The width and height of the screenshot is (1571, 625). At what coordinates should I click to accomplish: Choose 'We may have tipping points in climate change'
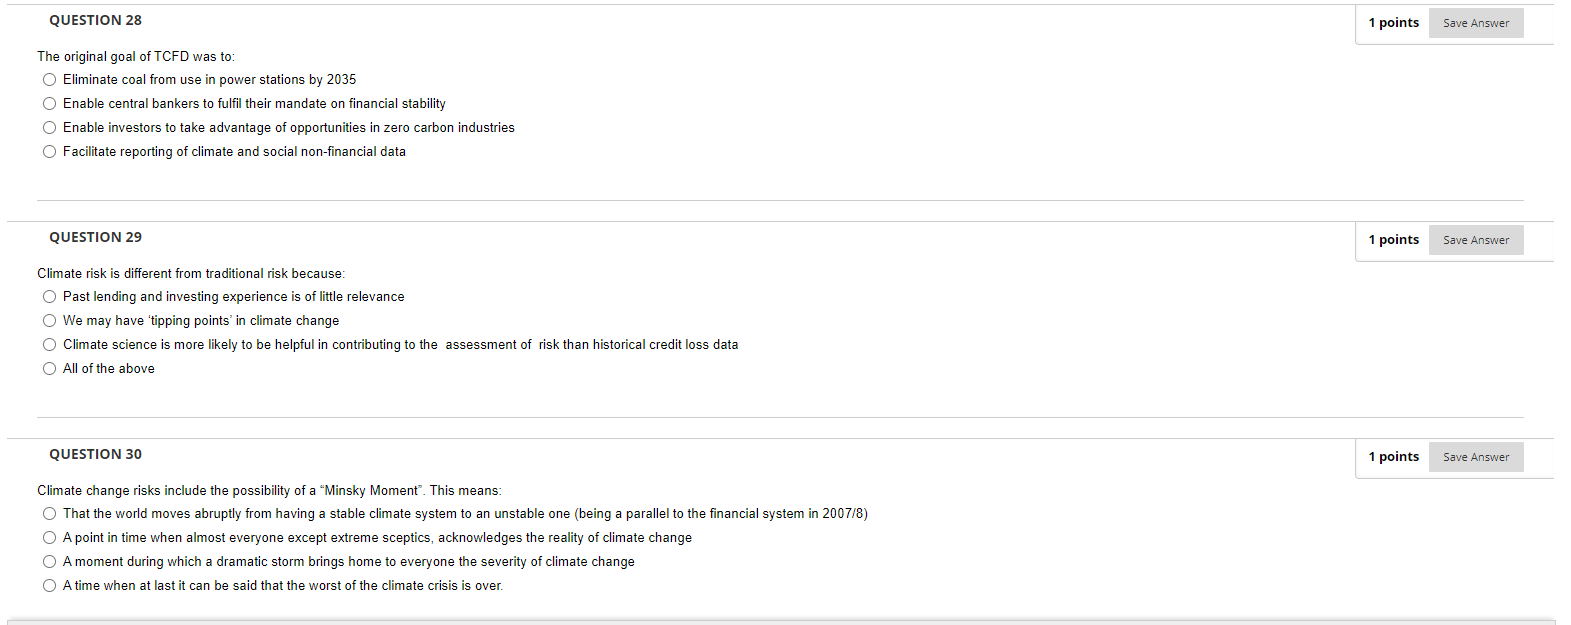pyautogui.click(x=49, y=321)
